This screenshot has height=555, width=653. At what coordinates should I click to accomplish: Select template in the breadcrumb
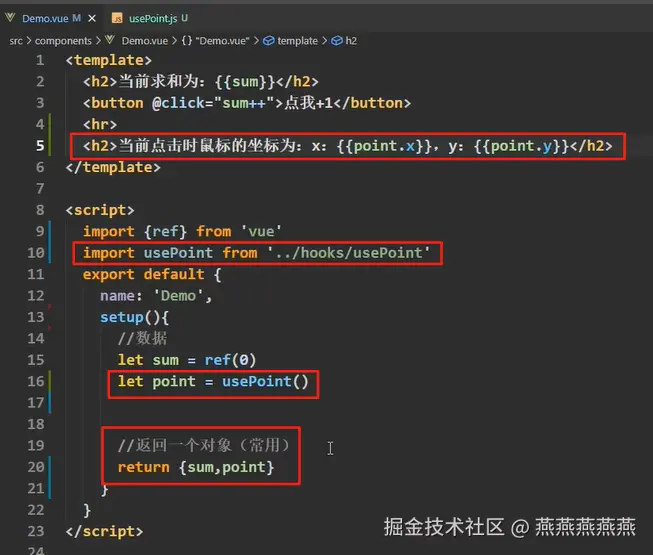pos(297,41)
